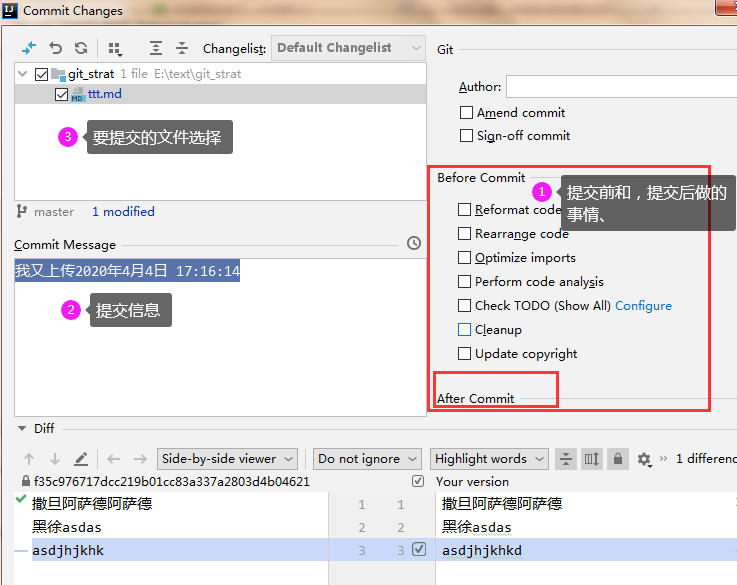Open the Group By icon menu
The width and height of the screenshot is (737, 585).
point(115,48)
